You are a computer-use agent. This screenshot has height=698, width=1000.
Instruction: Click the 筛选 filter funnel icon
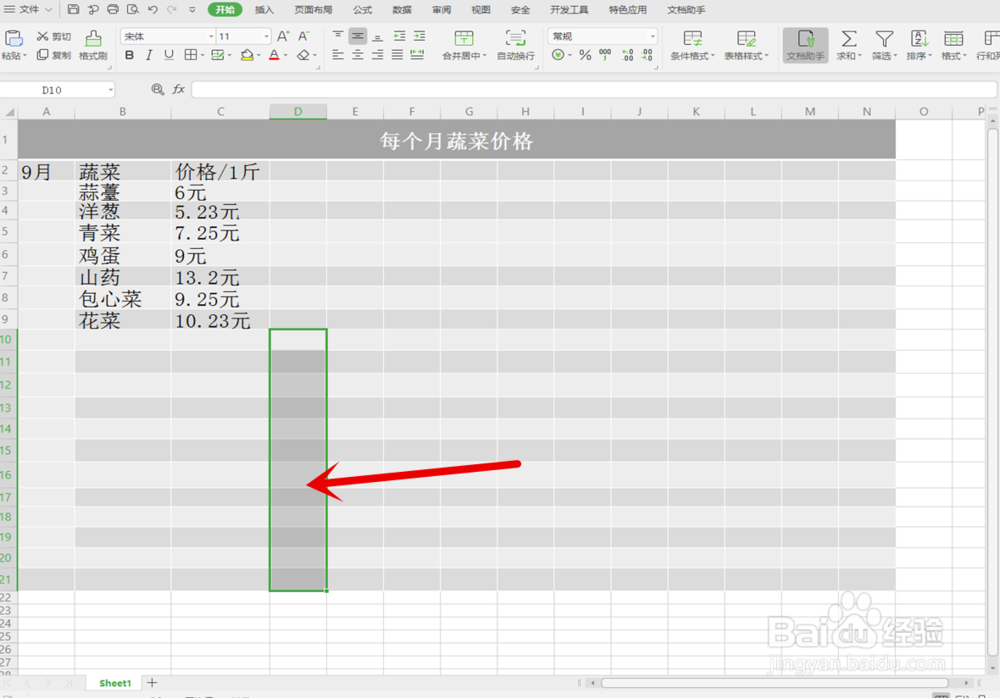tap(884, 38)
